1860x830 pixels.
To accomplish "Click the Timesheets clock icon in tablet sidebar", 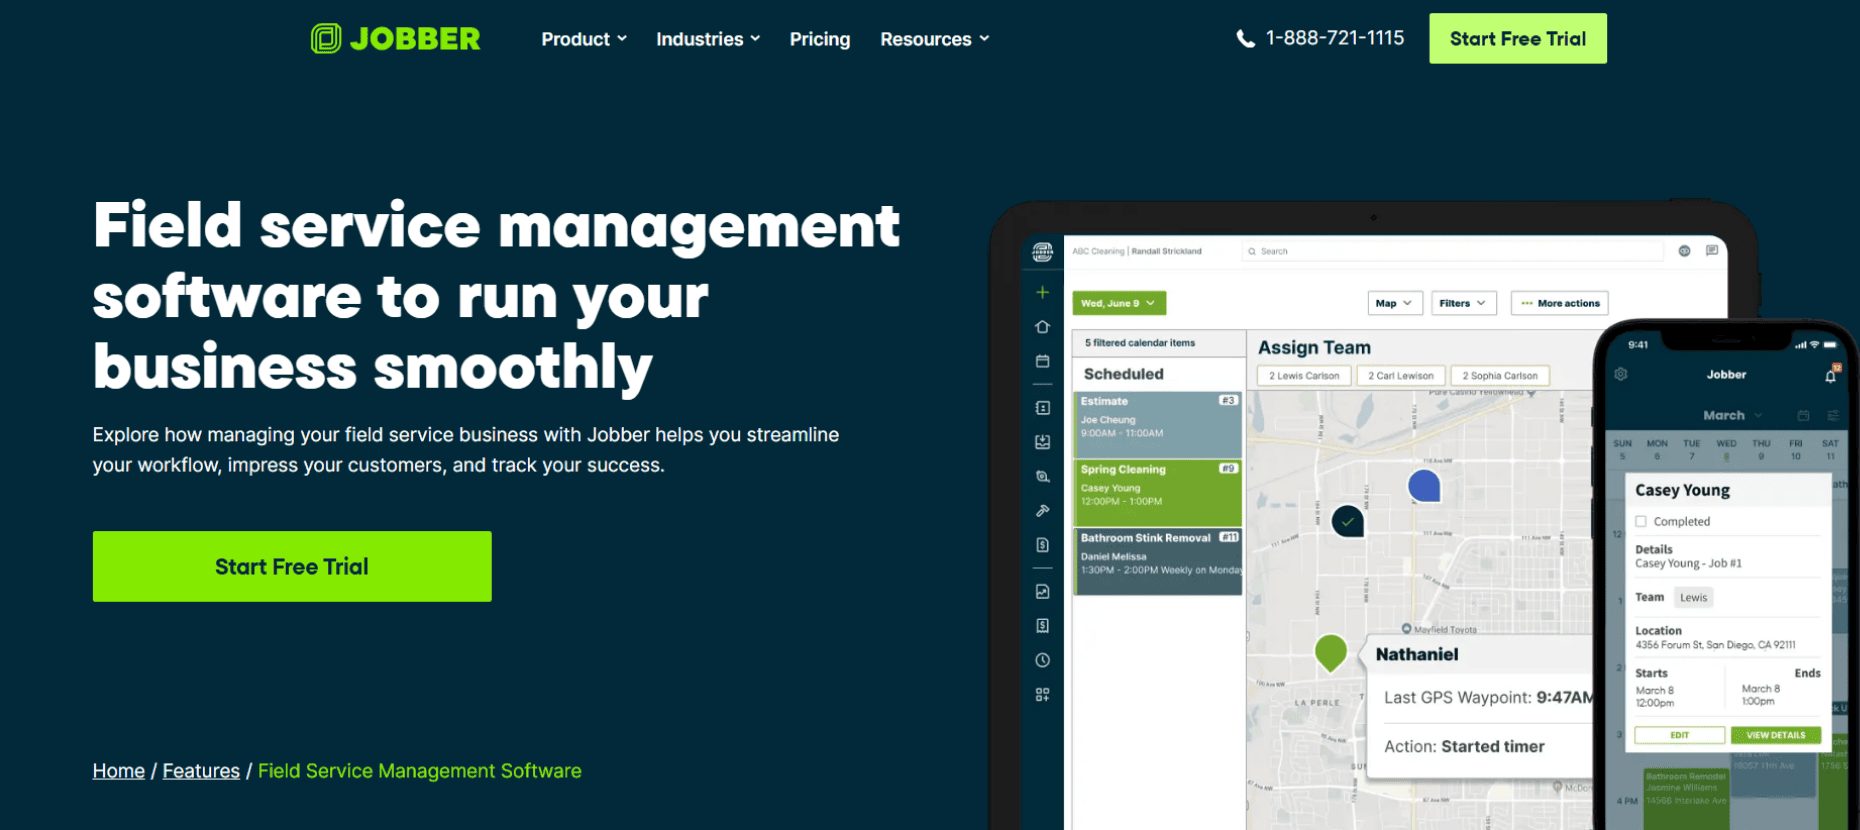I will point(1042,660).
